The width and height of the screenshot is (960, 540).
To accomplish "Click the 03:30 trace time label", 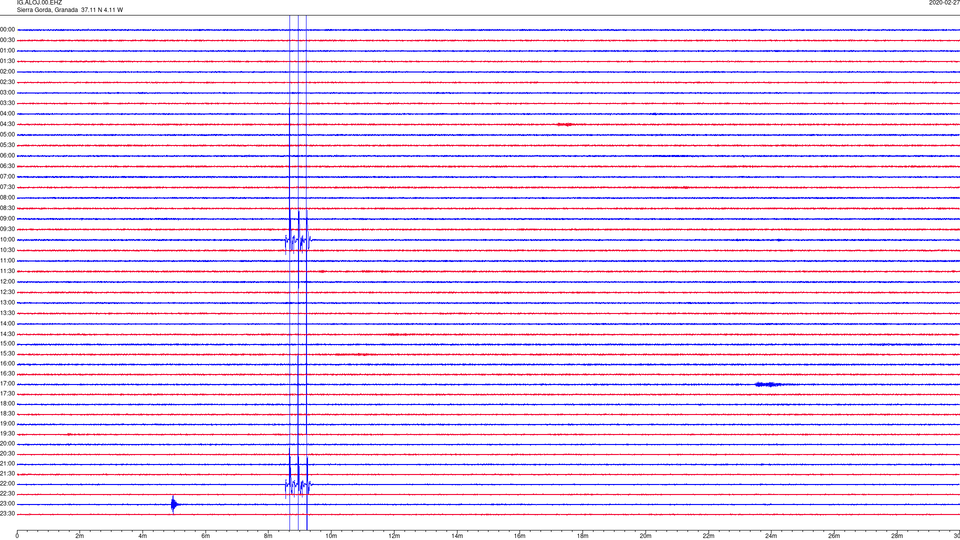I will (x=7, y=103).
